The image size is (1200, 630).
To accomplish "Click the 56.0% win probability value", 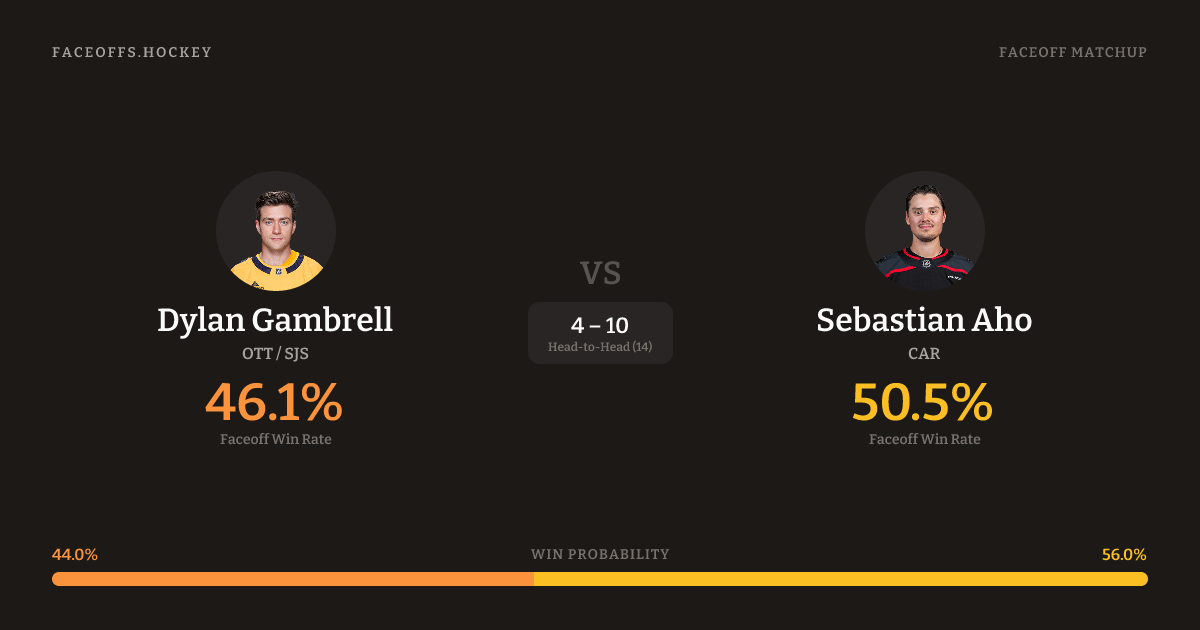I will click(1124, 555).
